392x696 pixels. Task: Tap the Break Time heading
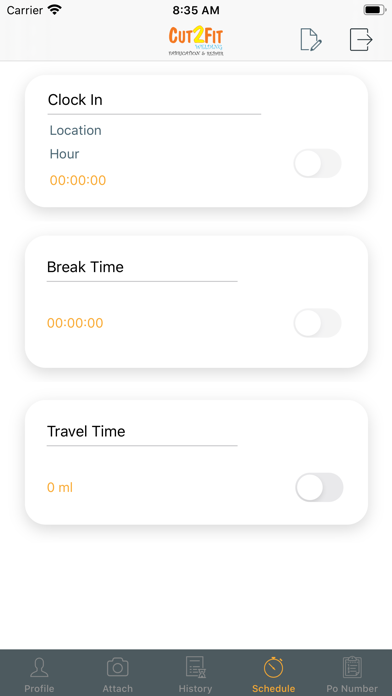85,267
